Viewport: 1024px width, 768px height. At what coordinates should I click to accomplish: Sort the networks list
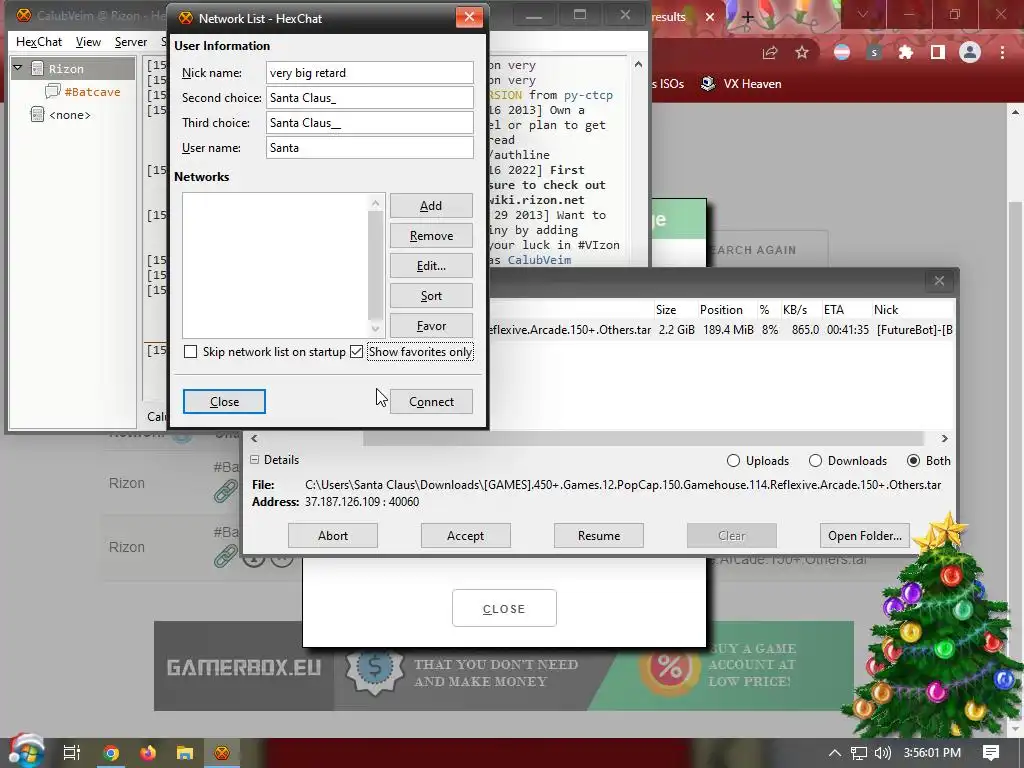[x=431, y=296]
